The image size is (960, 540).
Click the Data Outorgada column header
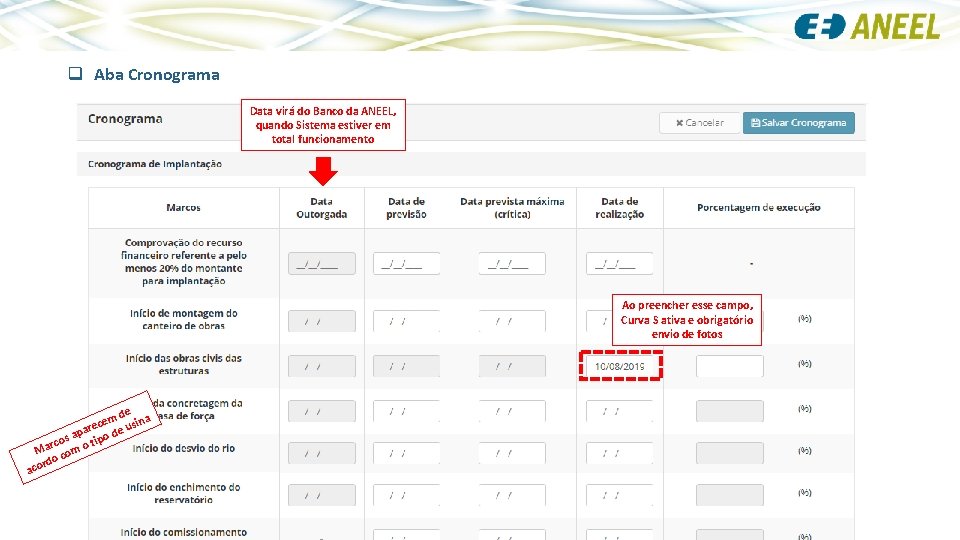pos(321,208)
